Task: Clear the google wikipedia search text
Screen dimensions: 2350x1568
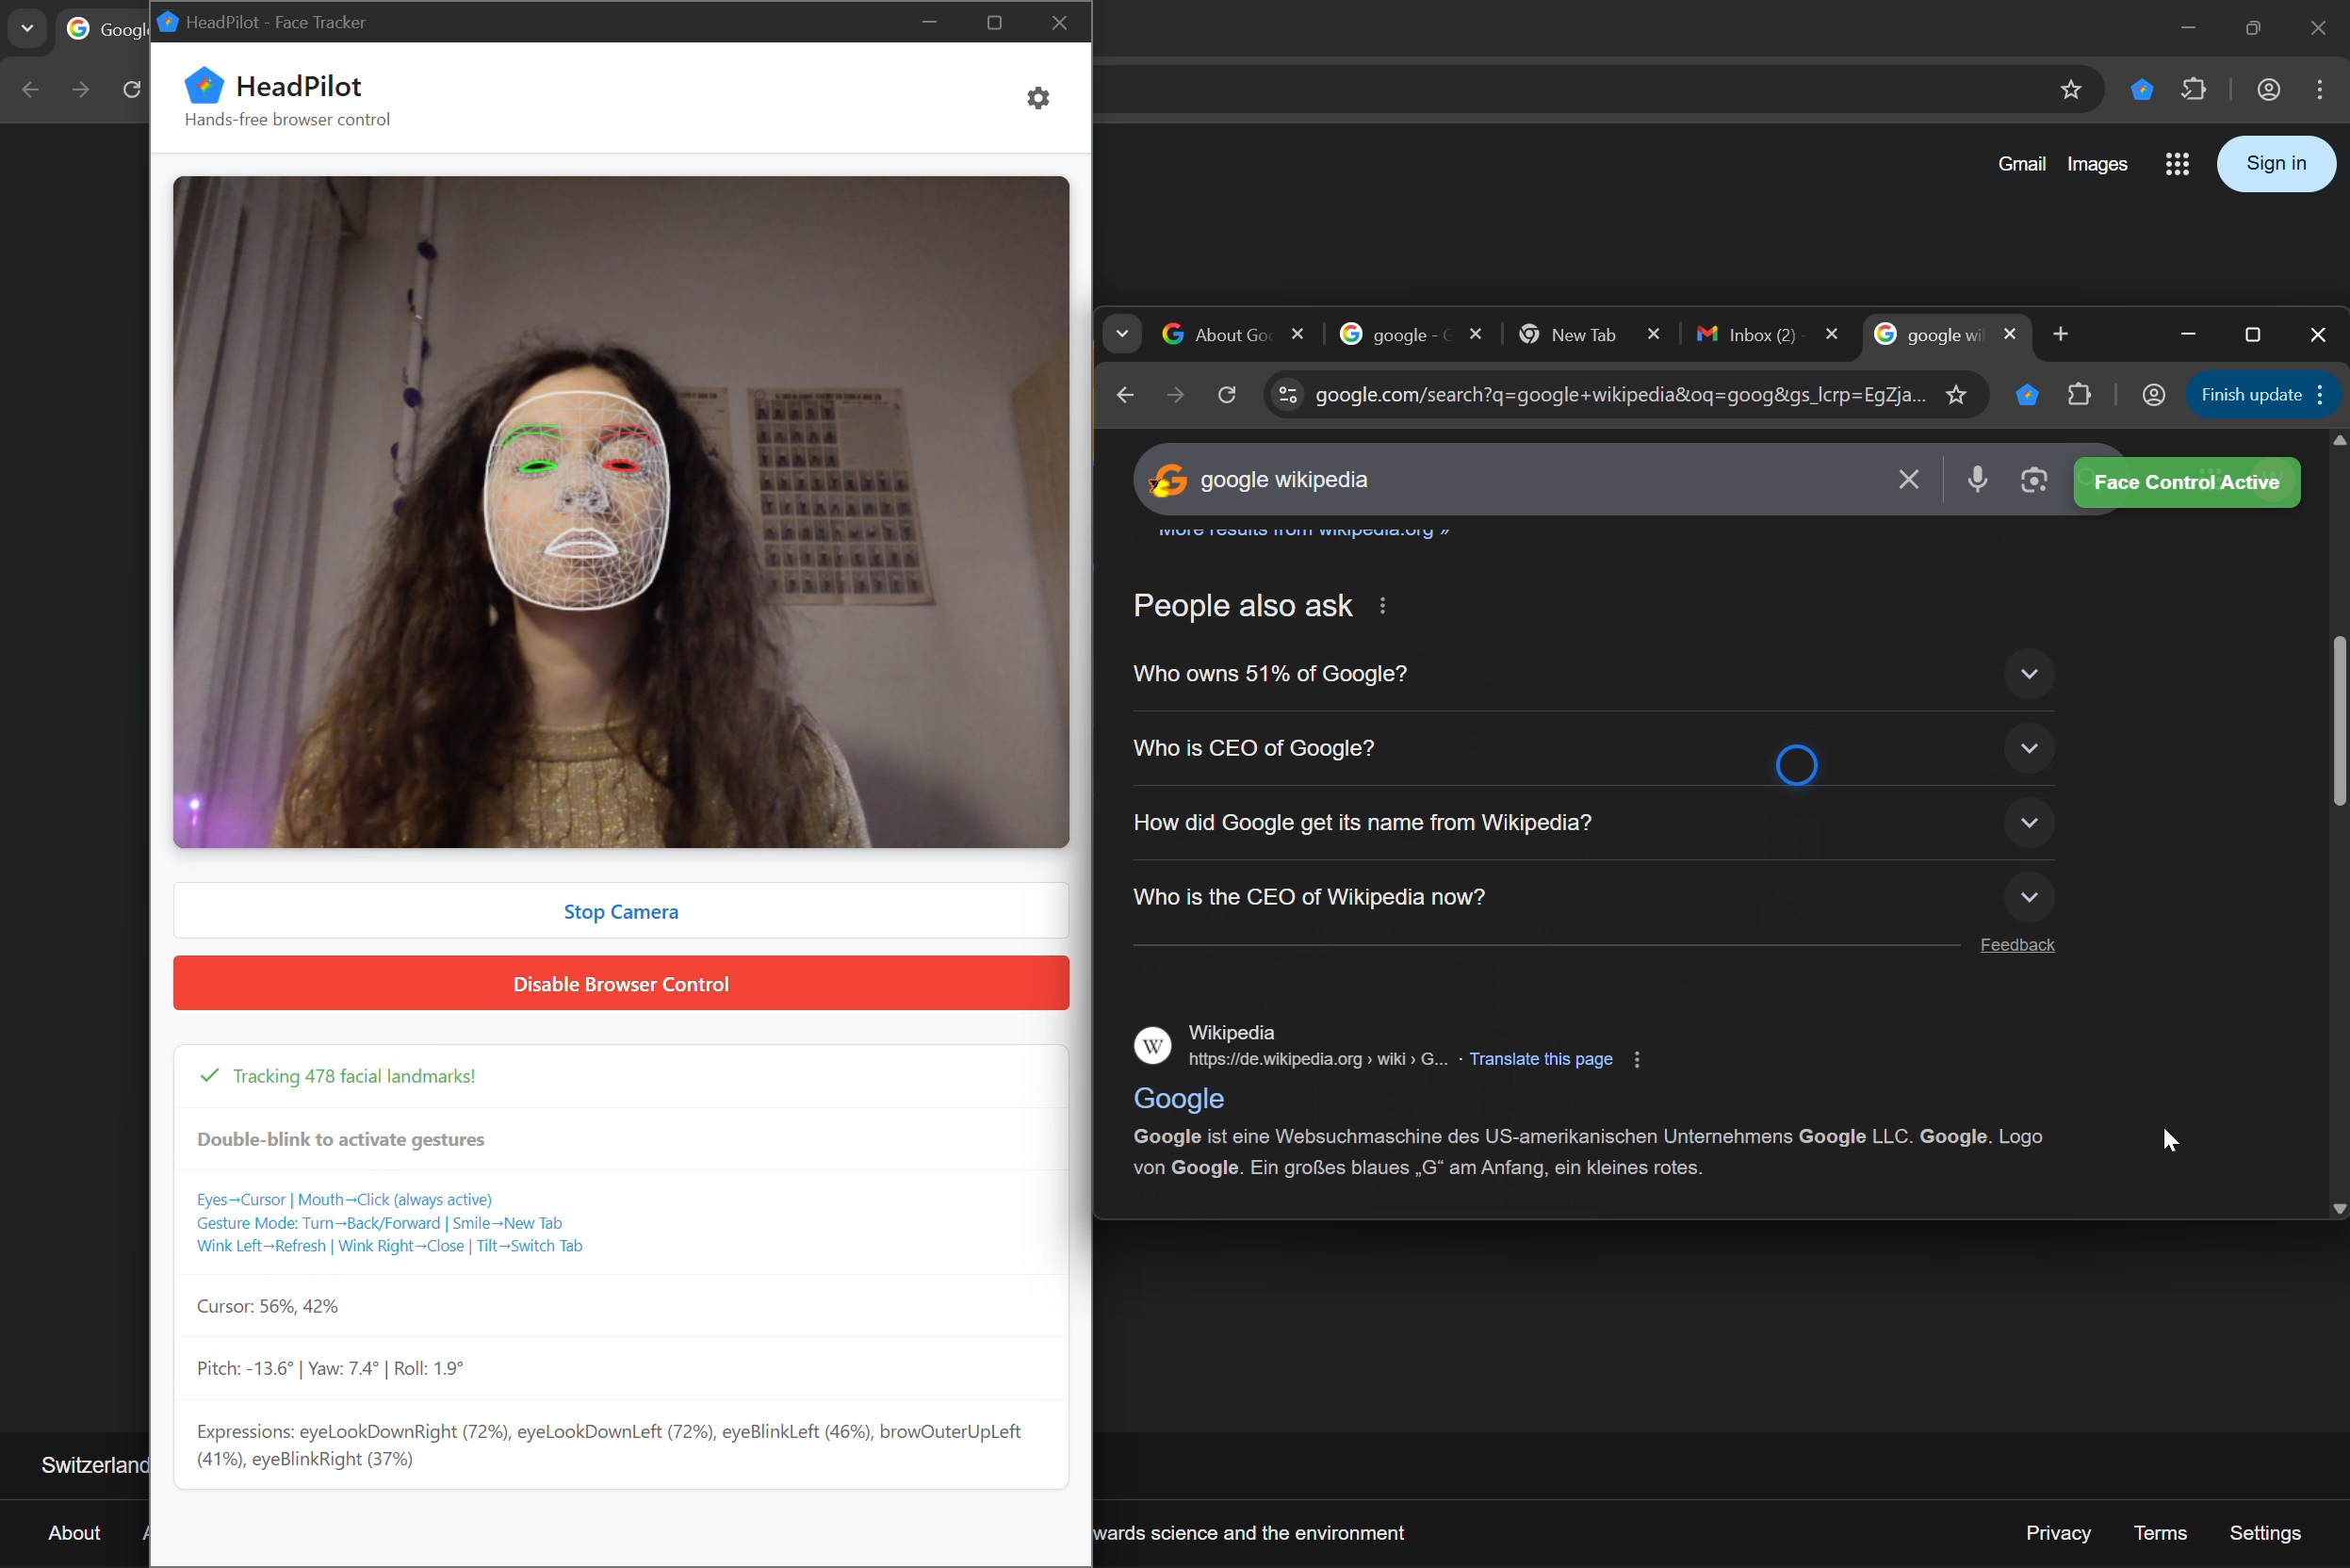Action: [1908, 480]
